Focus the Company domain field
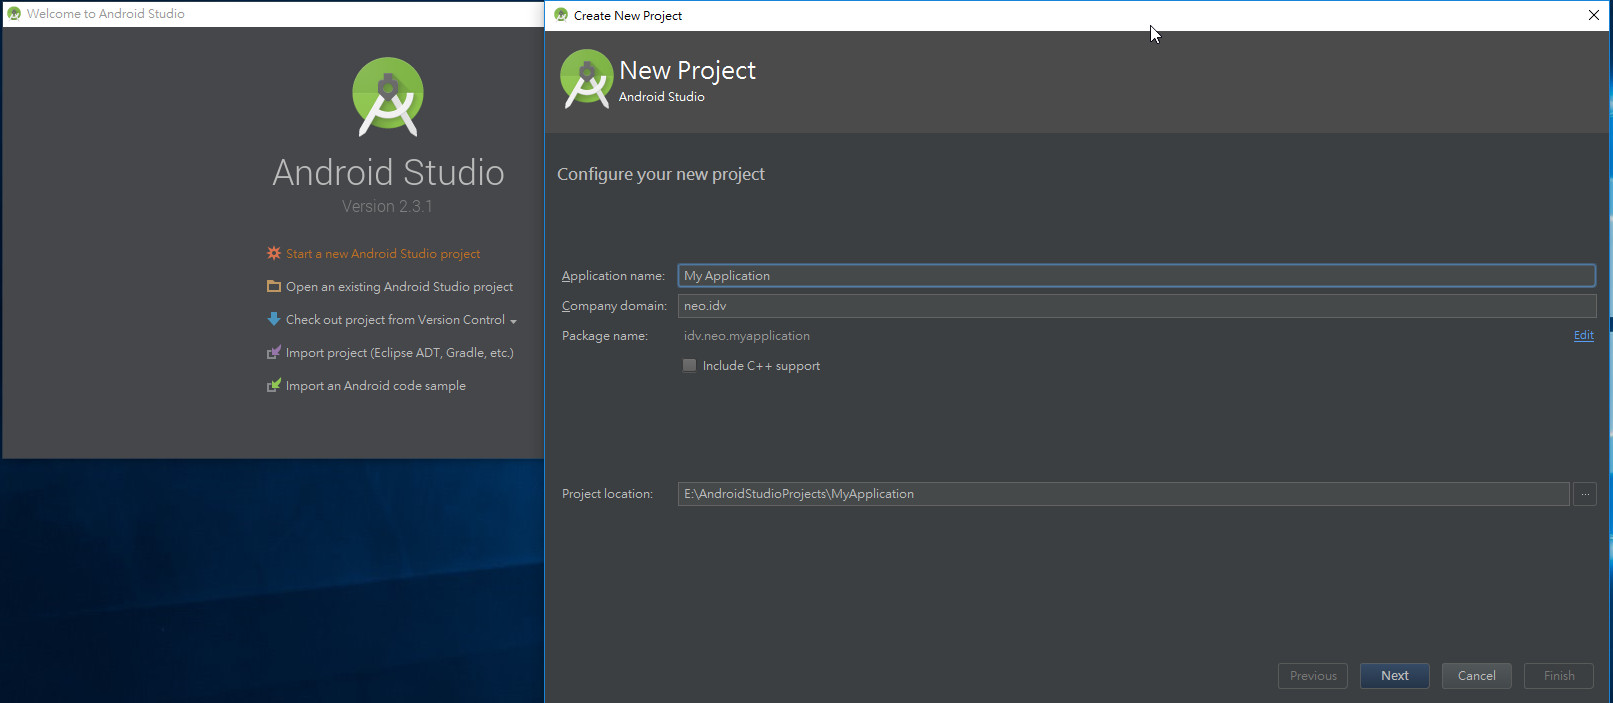 1136,305
